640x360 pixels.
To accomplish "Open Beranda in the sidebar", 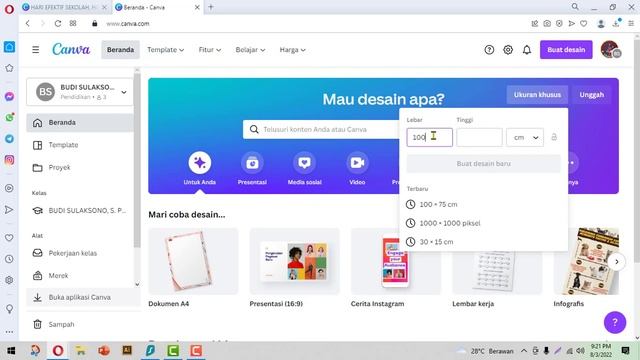I will pos(80,122).
